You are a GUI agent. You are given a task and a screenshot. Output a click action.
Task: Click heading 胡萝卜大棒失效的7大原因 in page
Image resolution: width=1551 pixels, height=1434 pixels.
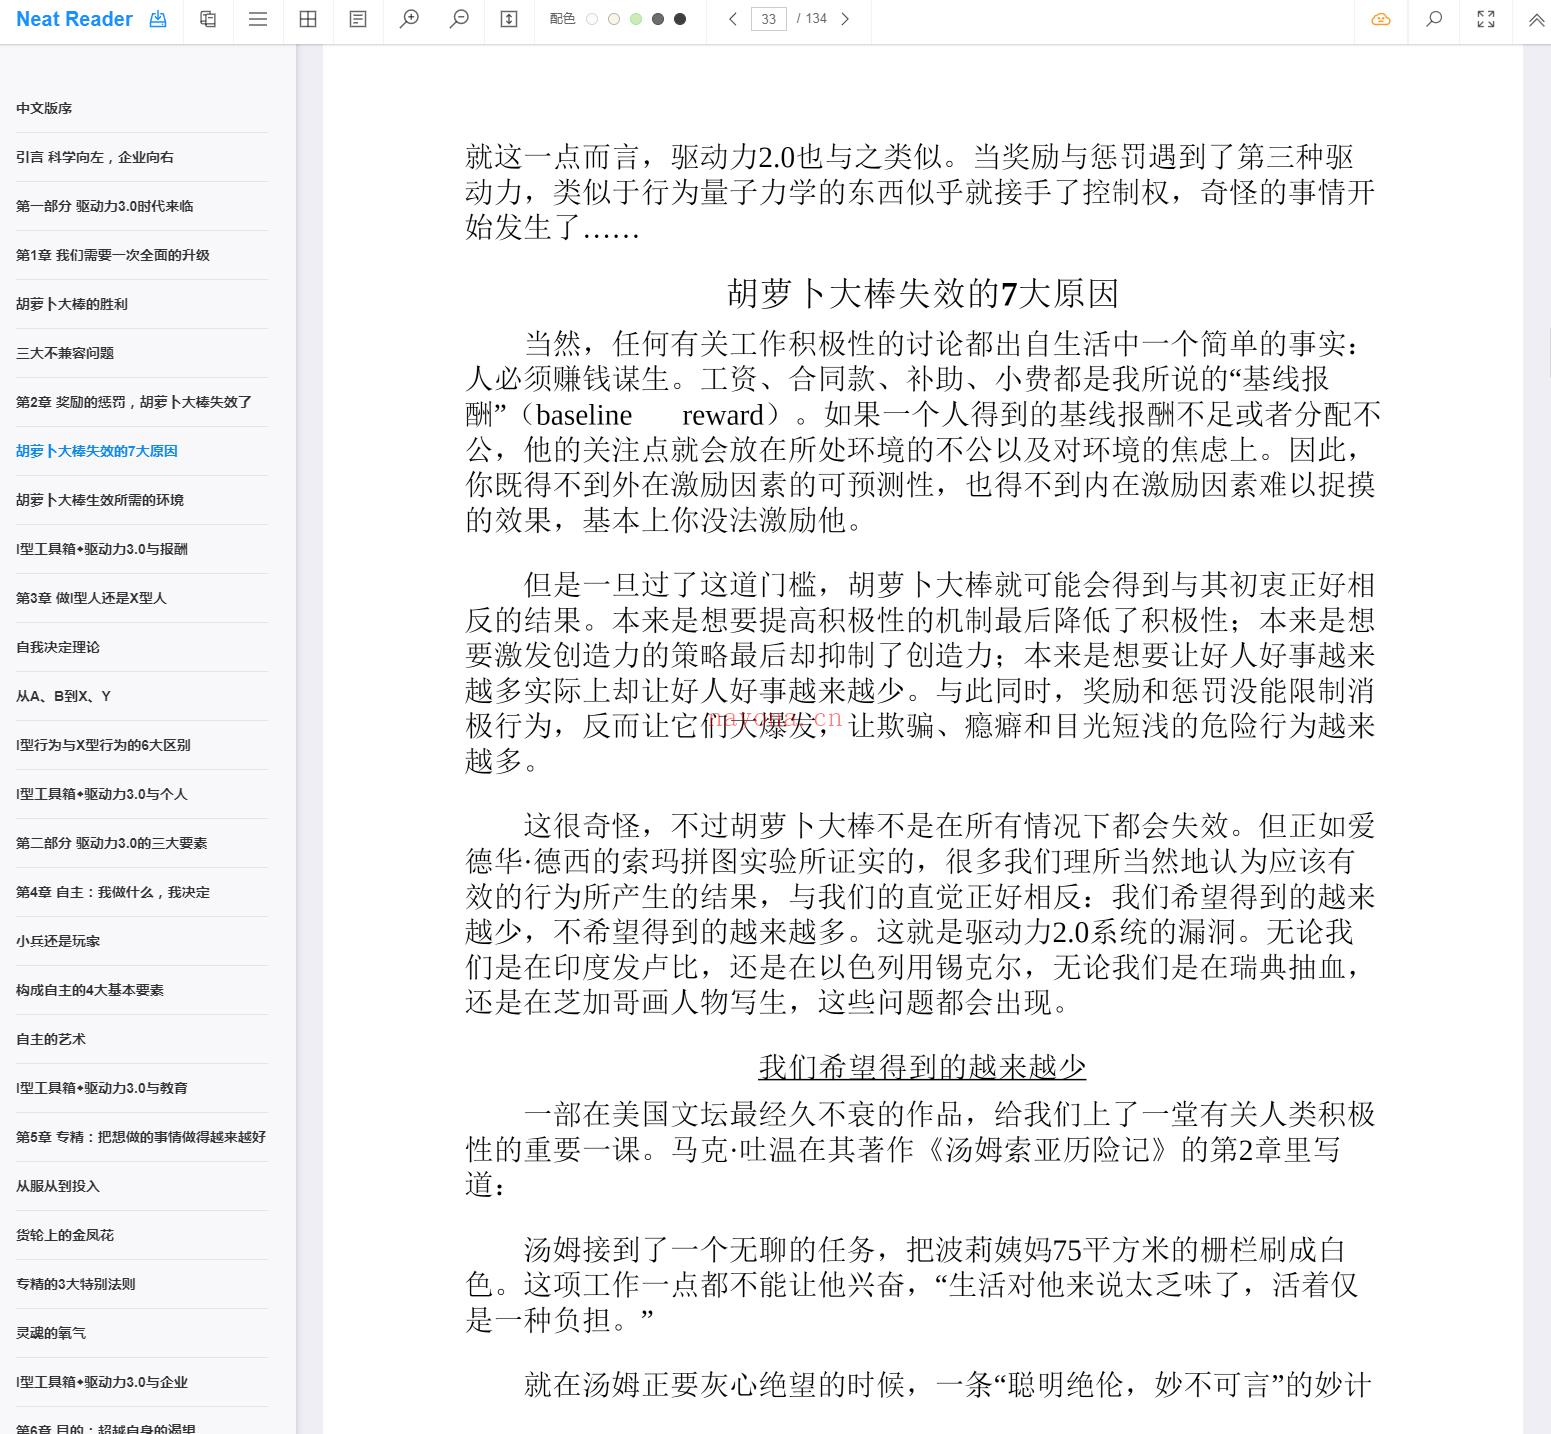922,294
